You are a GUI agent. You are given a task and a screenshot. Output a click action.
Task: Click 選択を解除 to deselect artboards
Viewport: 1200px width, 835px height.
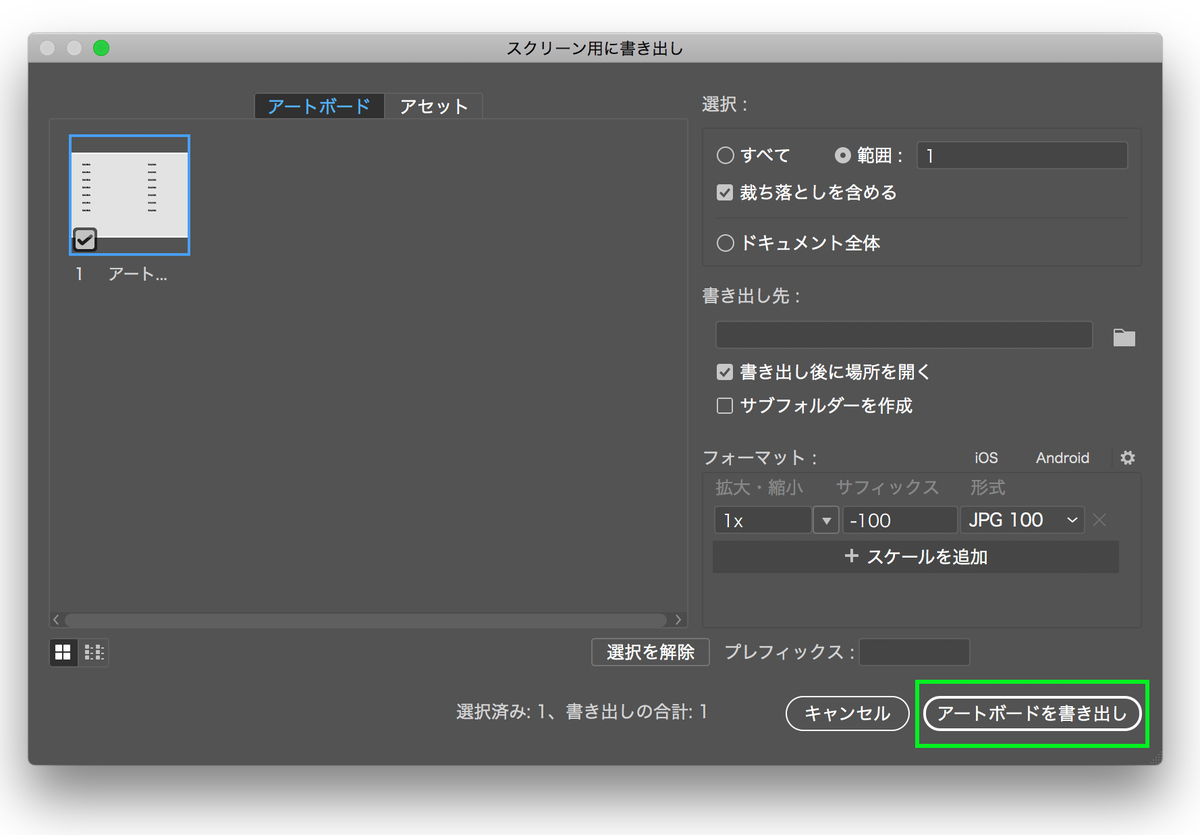pyautogui.click(x=650, y=652)
